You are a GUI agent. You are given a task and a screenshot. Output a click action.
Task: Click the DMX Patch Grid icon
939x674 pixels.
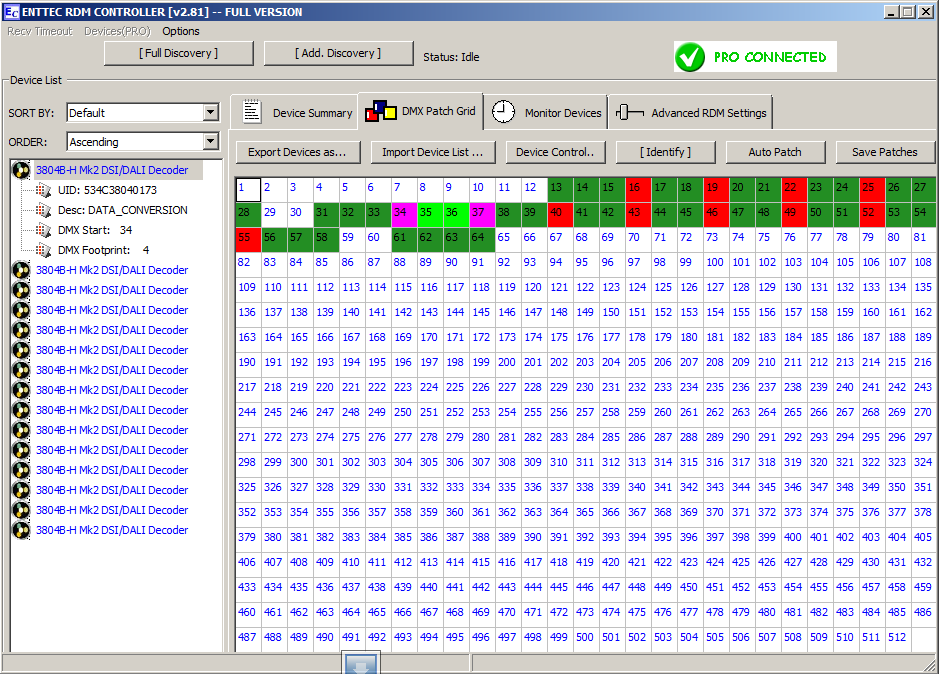380,112
